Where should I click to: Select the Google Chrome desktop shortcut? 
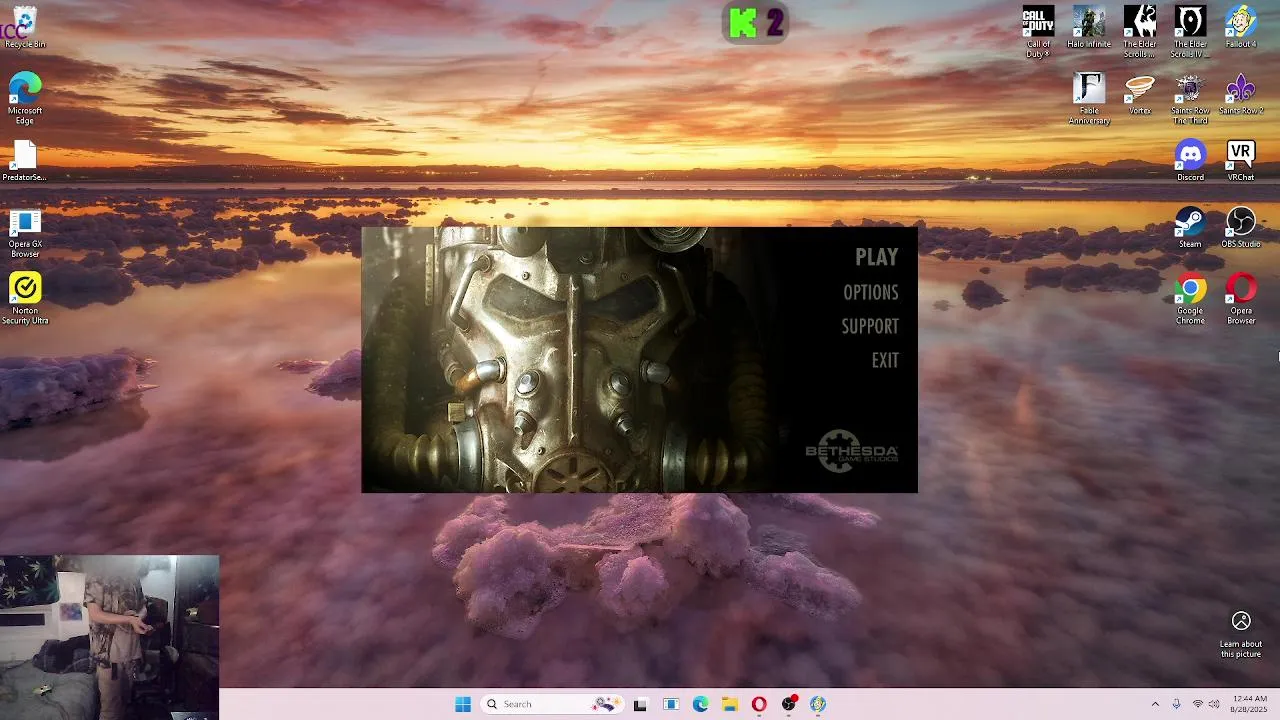point(1190,299)
